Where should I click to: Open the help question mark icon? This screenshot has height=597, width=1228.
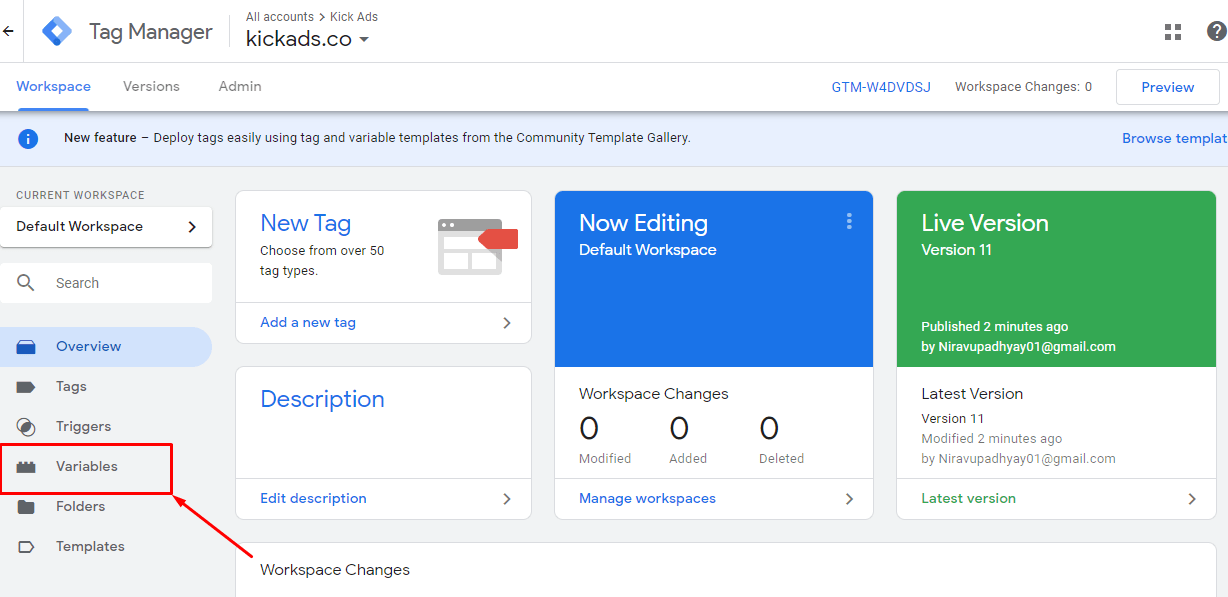1217,32
